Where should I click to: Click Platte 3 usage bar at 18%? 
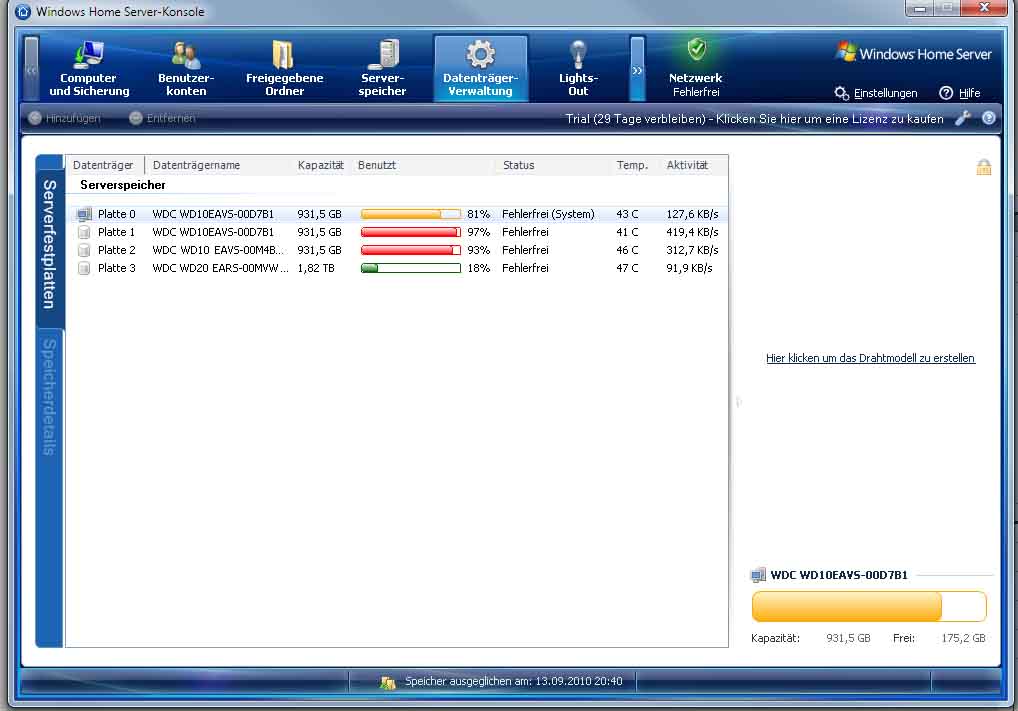[410, 268]
